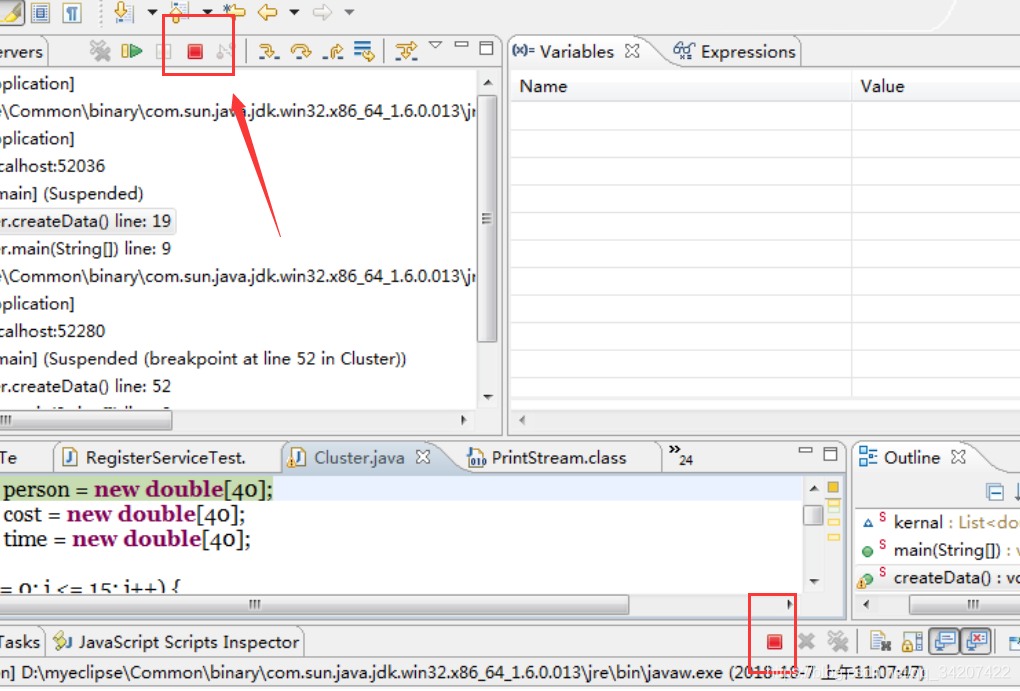
Task: Open Debug view menu triangle
Action: (435, 46)
